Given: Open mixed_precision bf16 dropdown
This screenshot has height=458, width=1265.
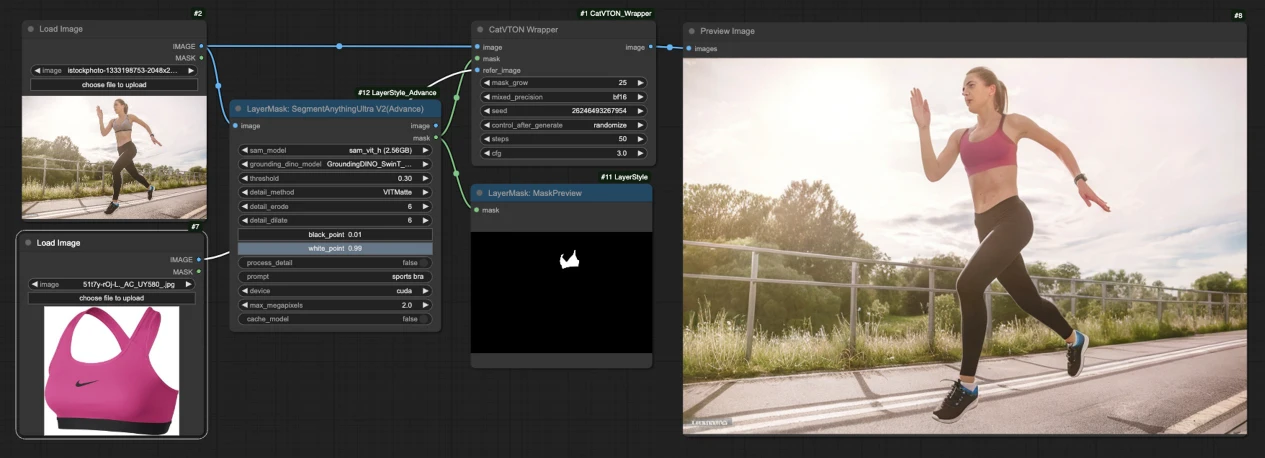Looking at the screenshot, I should pyautogui.click(x=565, y=97).
